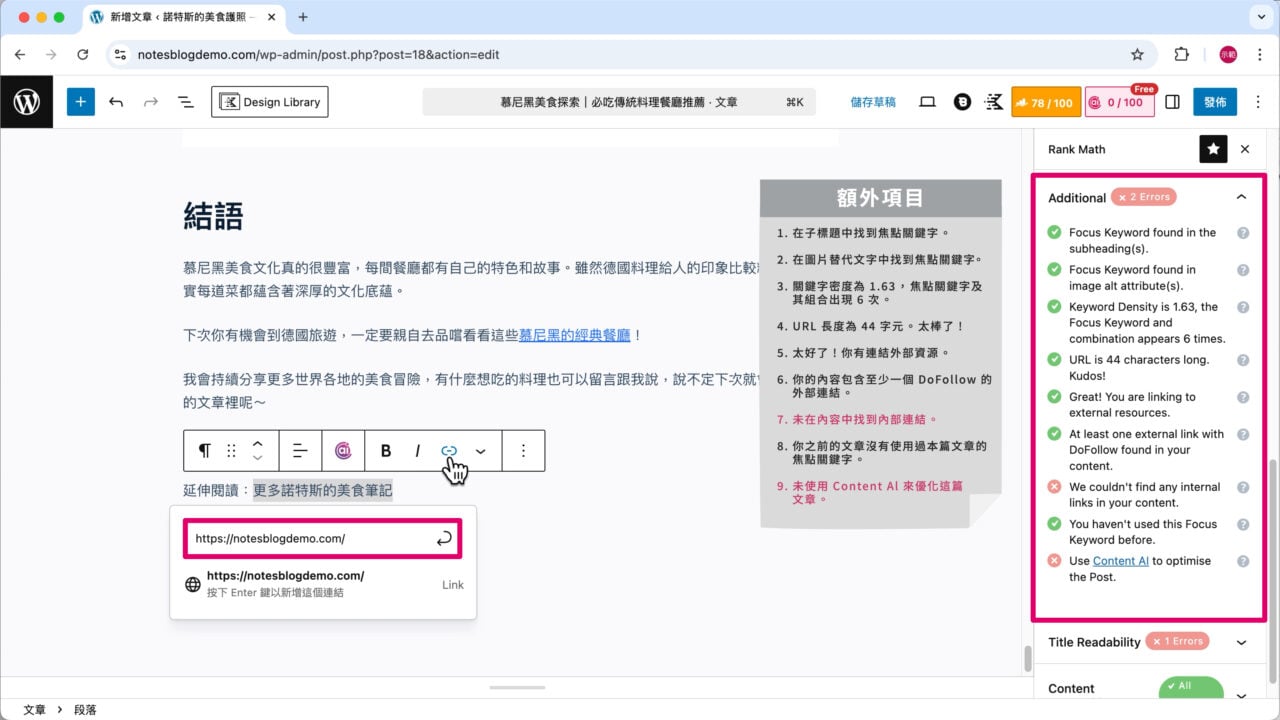Viewport: 1280px width, 720px height.
Task: Click the blue 發佈 publish button
Action: point(1214,101)
